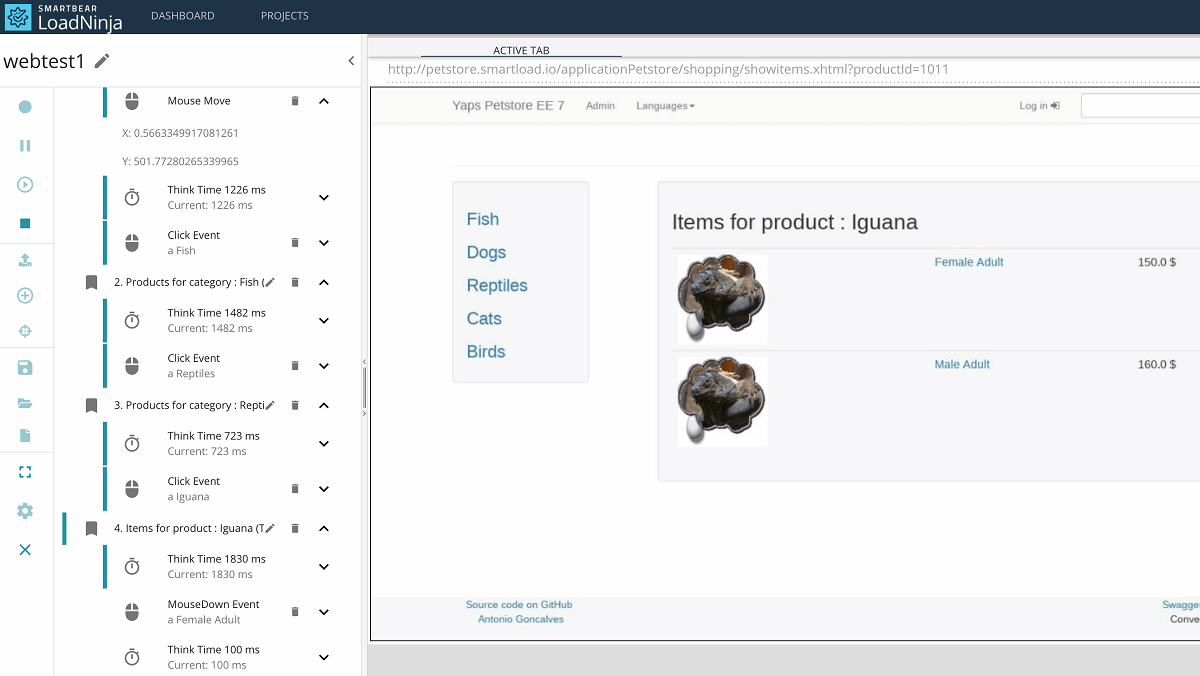Save the script using the save icon
The height and width of the screenshot is (676, 1200).
(24, 367)
